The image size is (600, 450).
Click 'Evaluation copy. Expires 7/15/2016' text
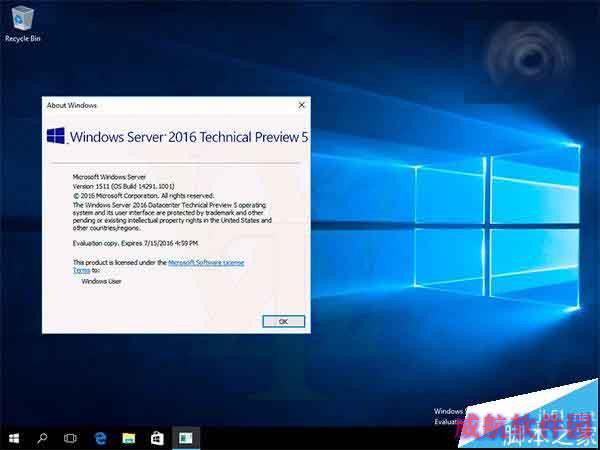[135, 243]
